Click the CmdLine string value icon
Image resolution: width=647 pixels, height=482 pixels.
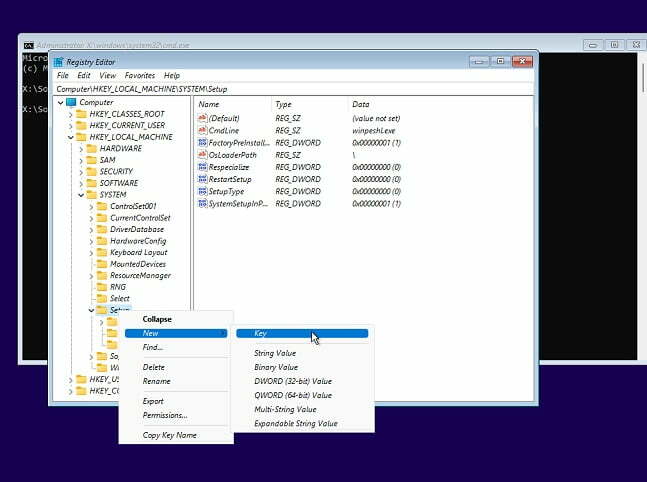pos(202,131)
